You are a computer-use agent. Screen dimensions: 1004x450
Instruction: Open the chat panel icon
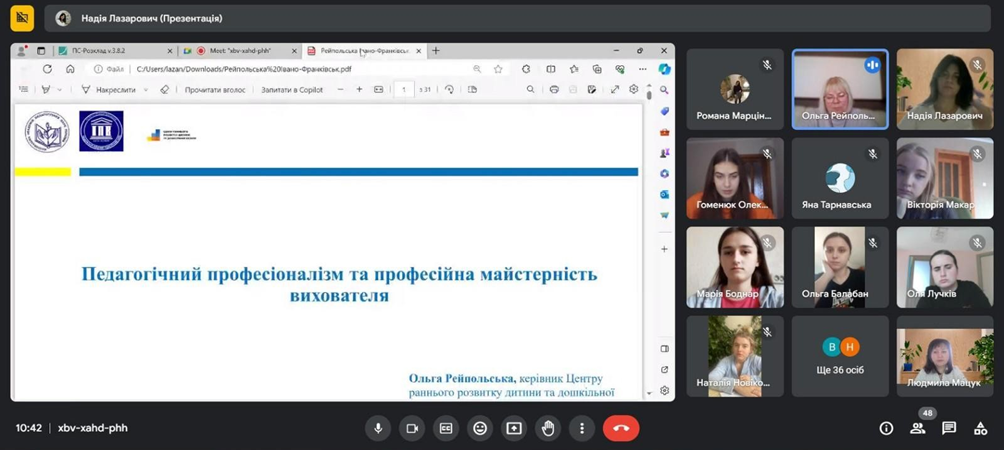coord(949,428)
